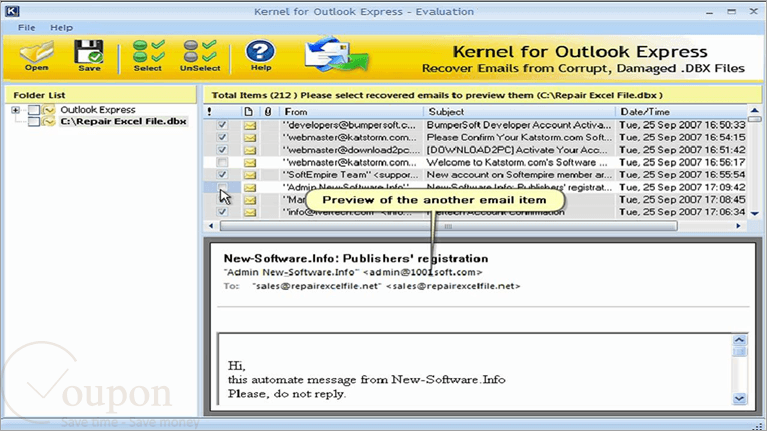Screen dimensions: 767x431
Task: Click envelope icon of Please Confirm Your Katstorm row
Action: coord(250,137)
